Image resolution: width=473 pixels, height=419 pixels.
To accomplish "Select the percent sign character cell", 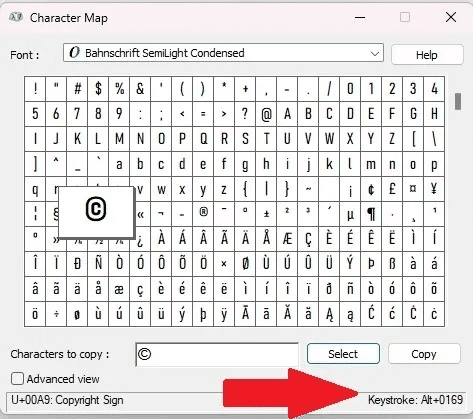I will (119, 89).
